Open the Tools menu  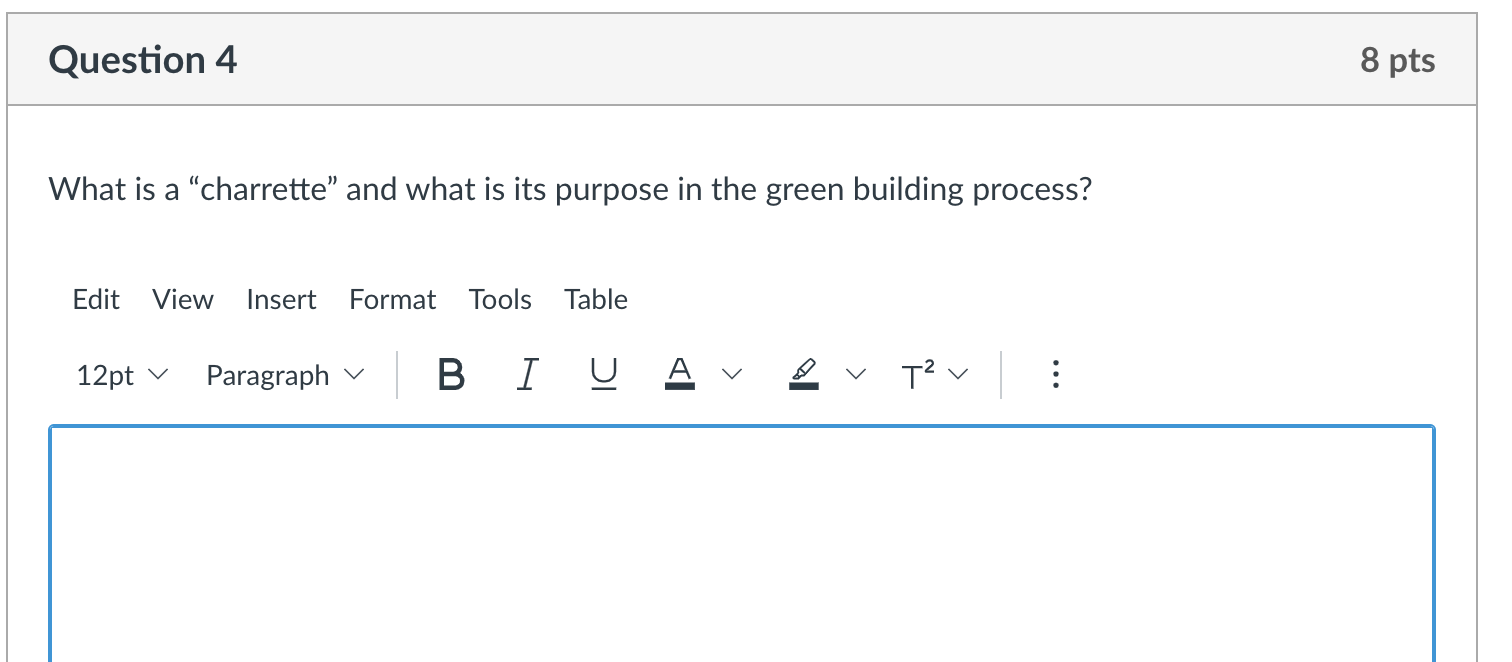(x=500, y=299)
